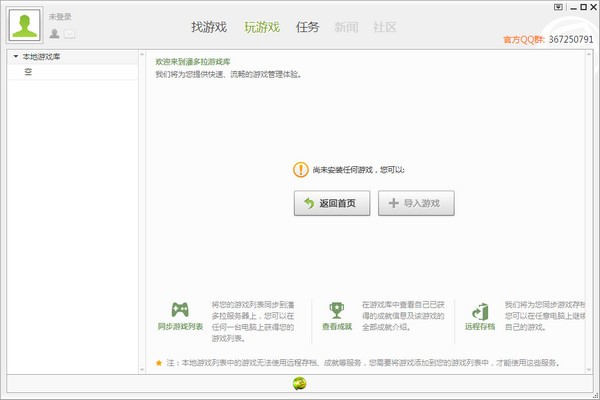This screenshot has height=400, width=600.
Task: Click the main content scrollbar down arrow
Action: pyautogui.click(x=589, y=370)
